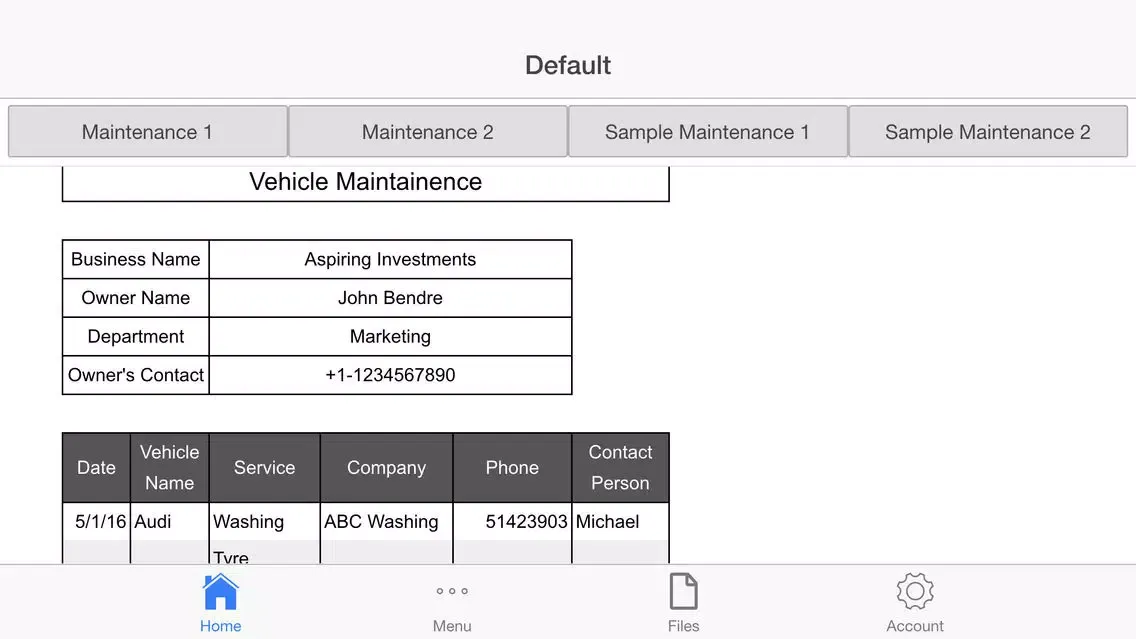The image size is (1136, 639).
Task: Select the +1-1234567890 phone cell
Action: coord(390,375)
